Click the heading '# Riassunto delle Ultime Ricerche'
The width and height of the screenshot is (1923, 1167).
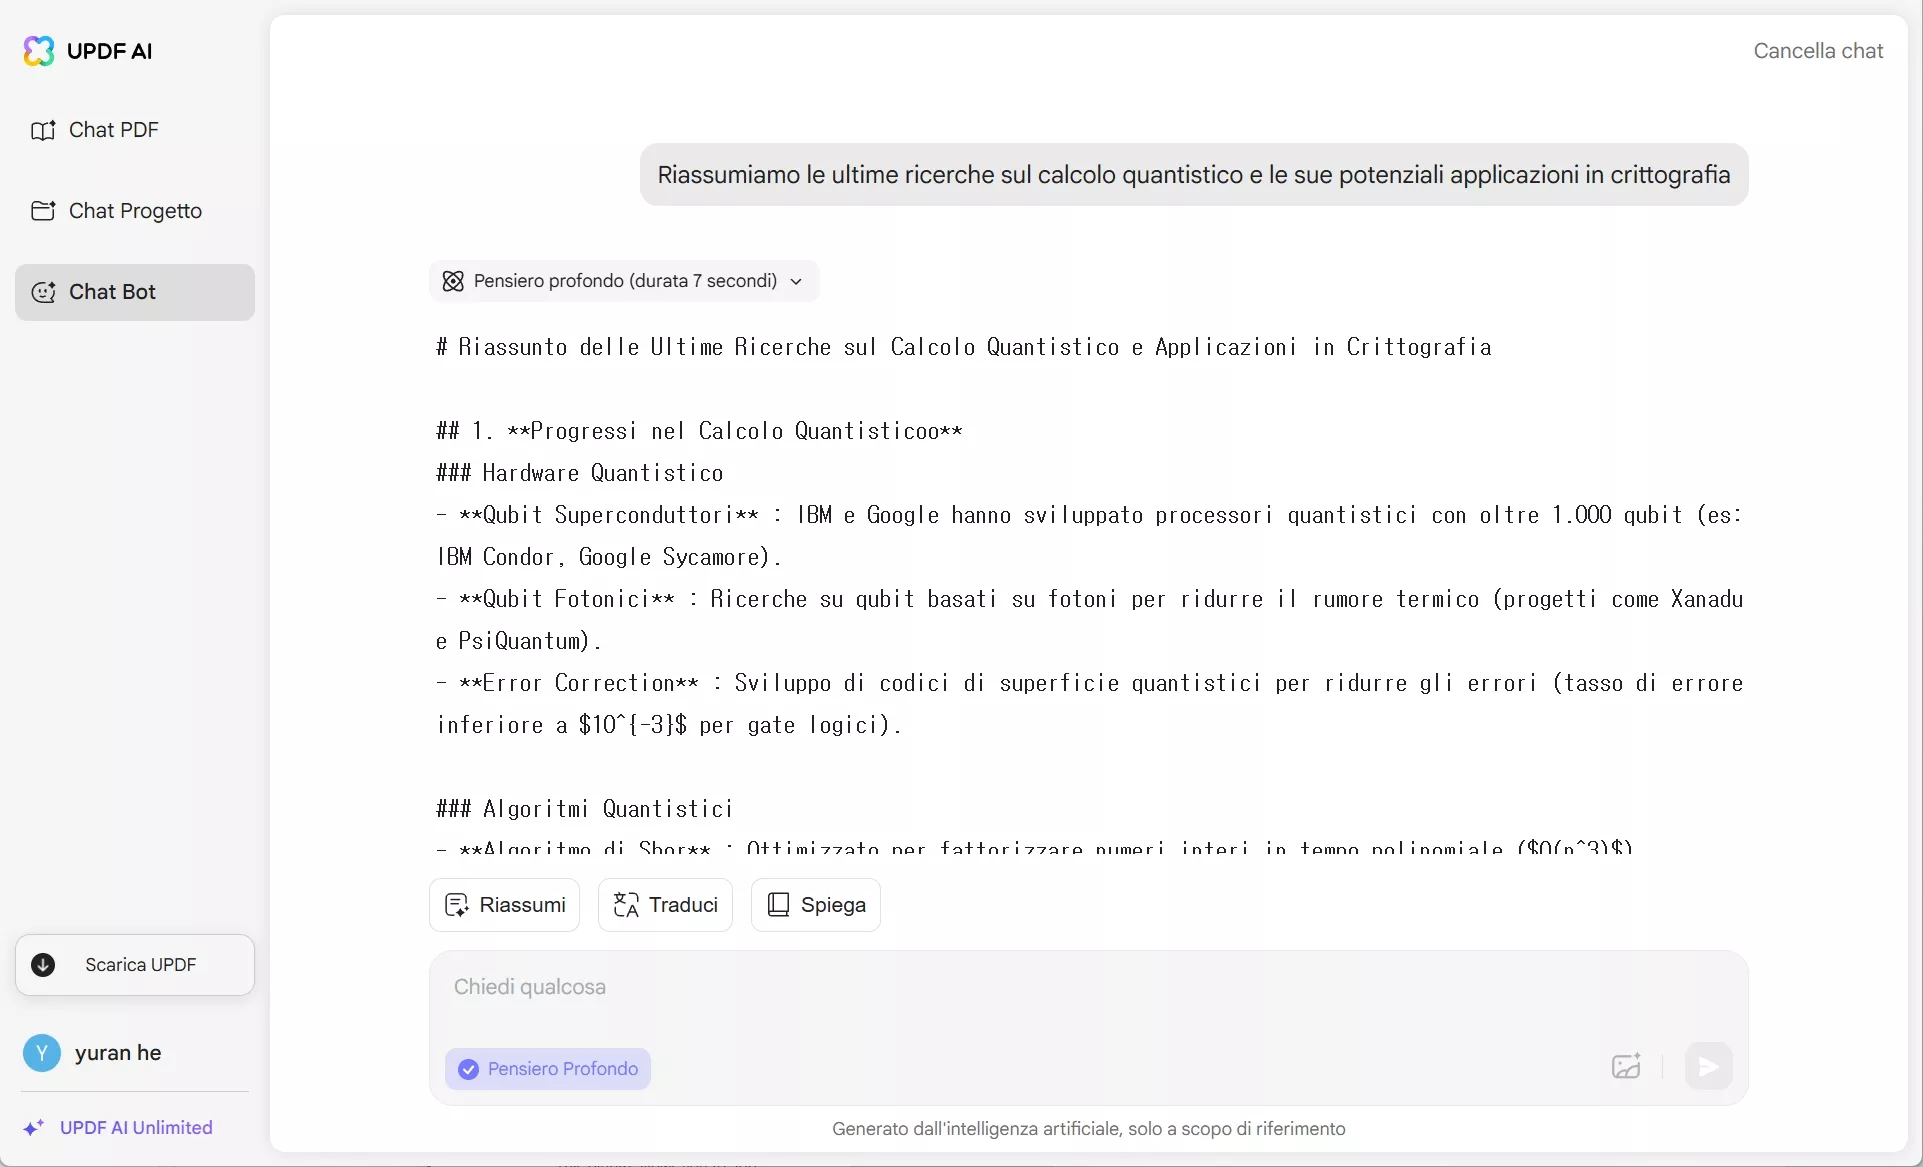click(x=964, y=347)
